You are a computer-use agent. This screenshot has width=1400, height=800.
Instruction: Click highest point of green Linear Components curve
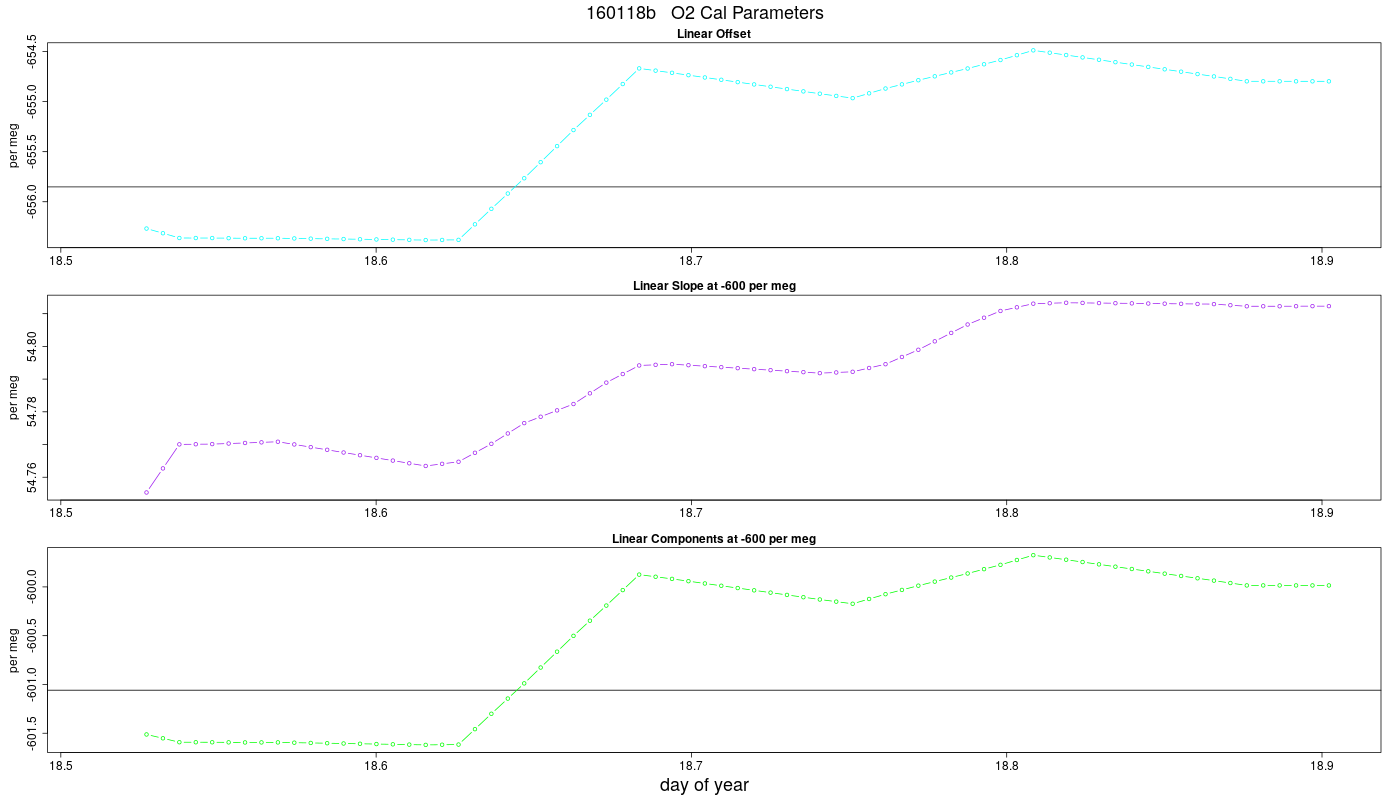tap(1033, 555)
